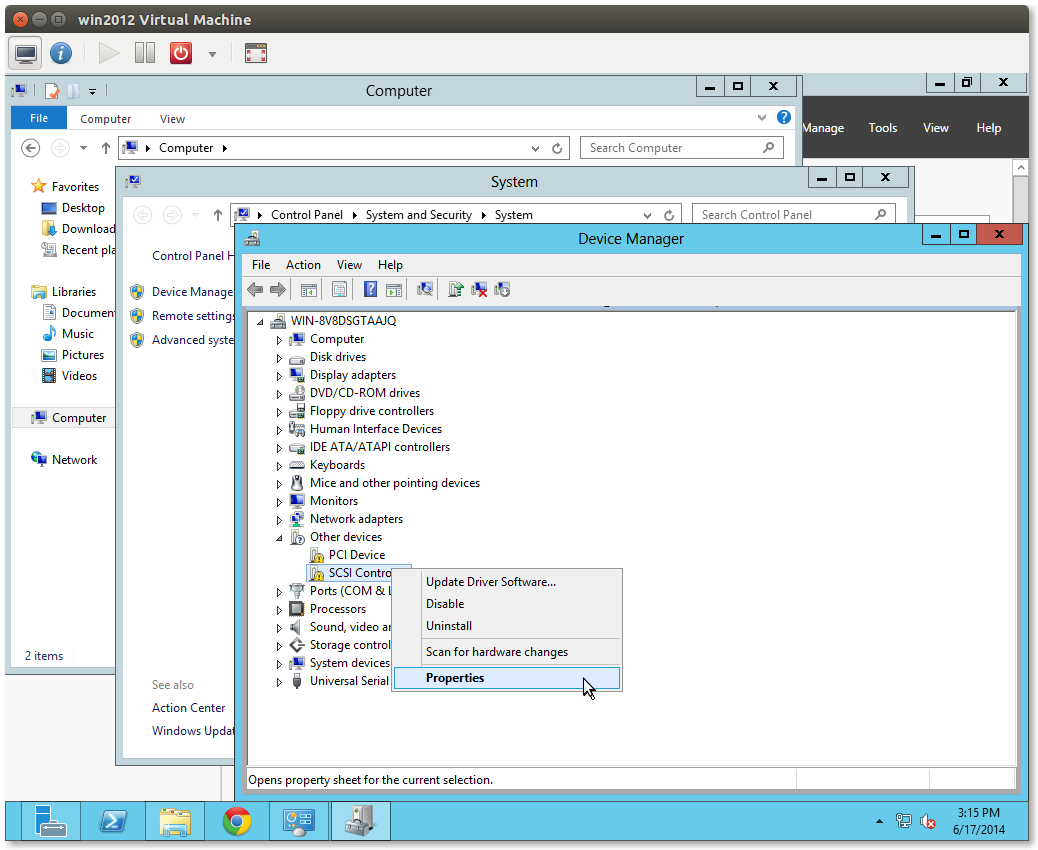Click Forward arrow in Device Manager toolbar
The height and width of the screenshot is (850, 1038).
(278, 289)
